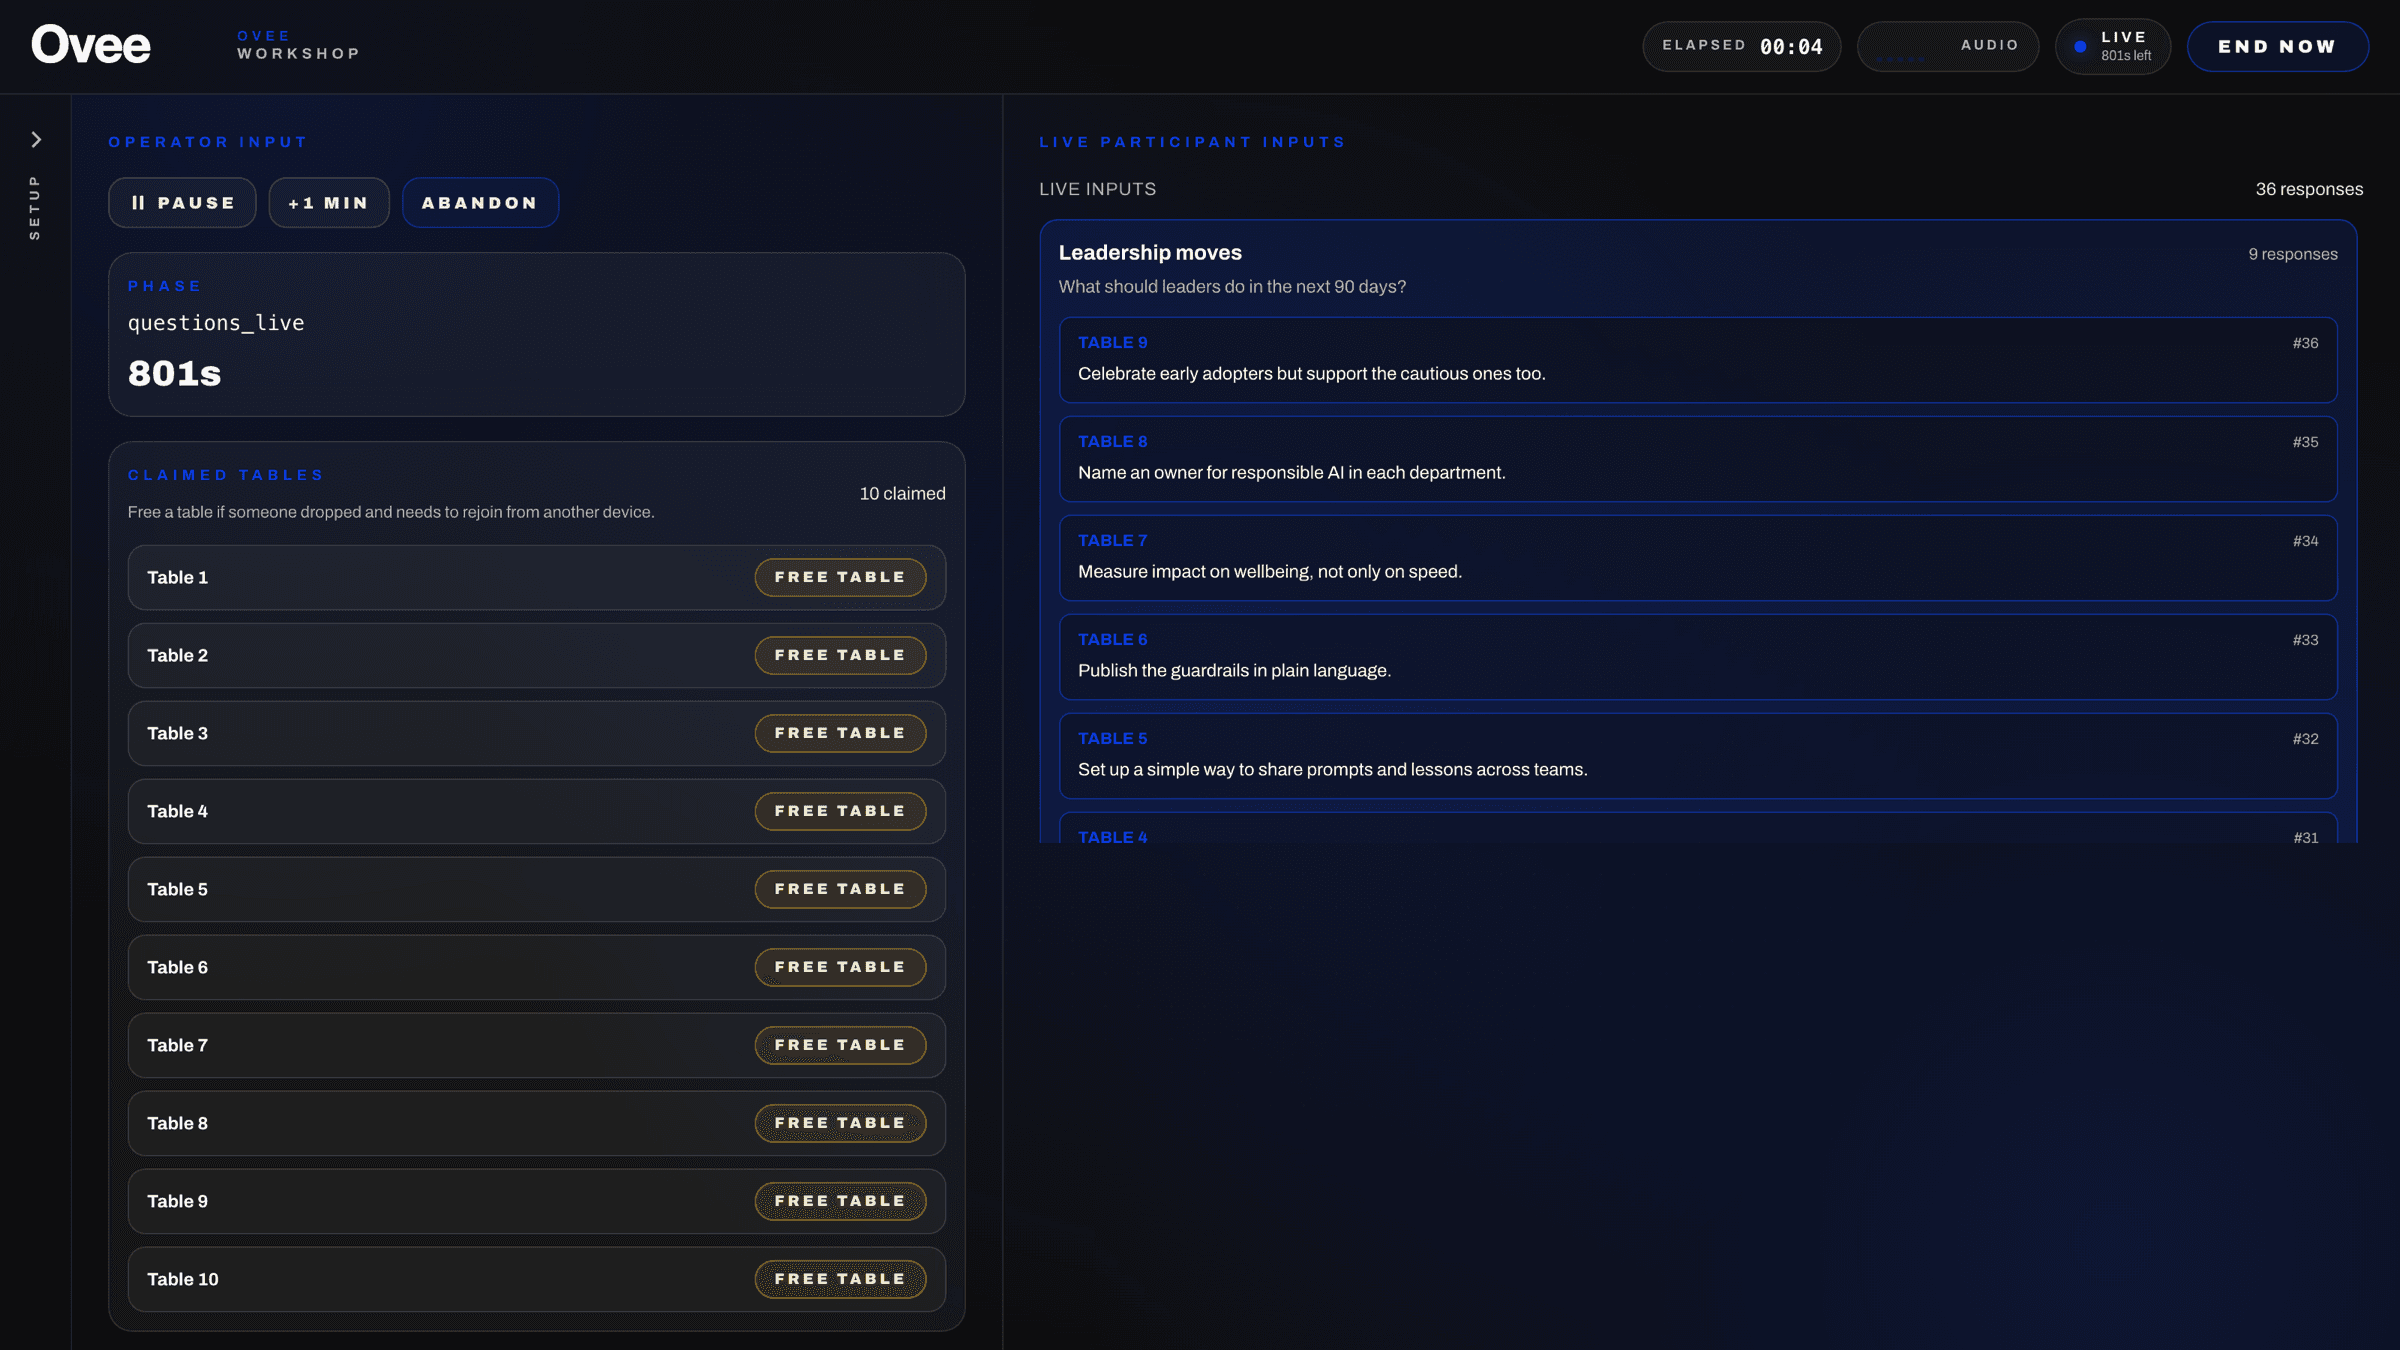
Task: Toggle the Audio control
Action: [x=1947, y=47]
